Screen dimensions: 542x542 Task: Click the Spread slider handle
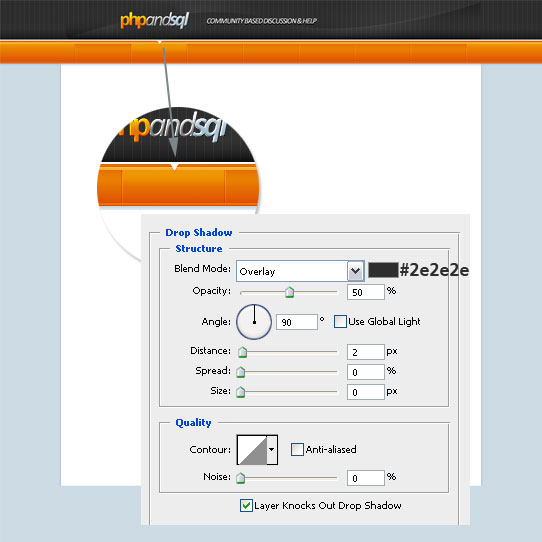point(241,372)
